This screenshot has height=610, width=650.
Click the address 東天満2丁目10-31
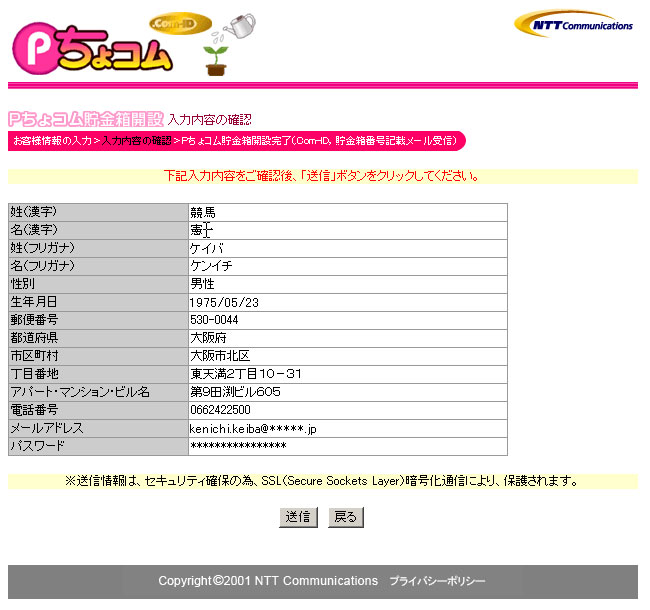pyautogui.click(x=246, y=374)
